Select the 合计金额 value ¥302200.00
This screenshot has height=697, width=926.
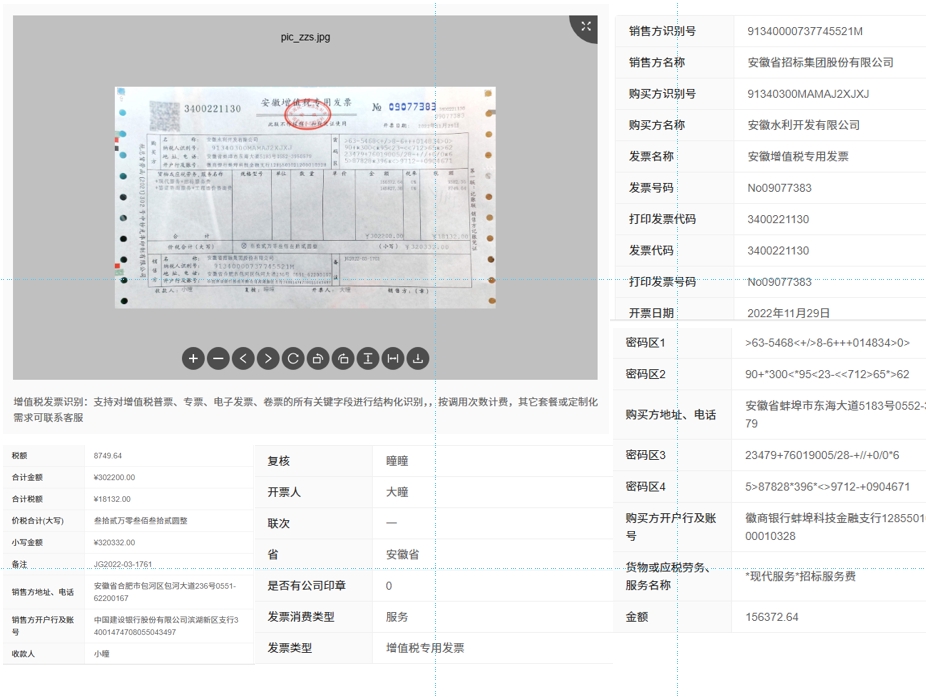[114, 478]
